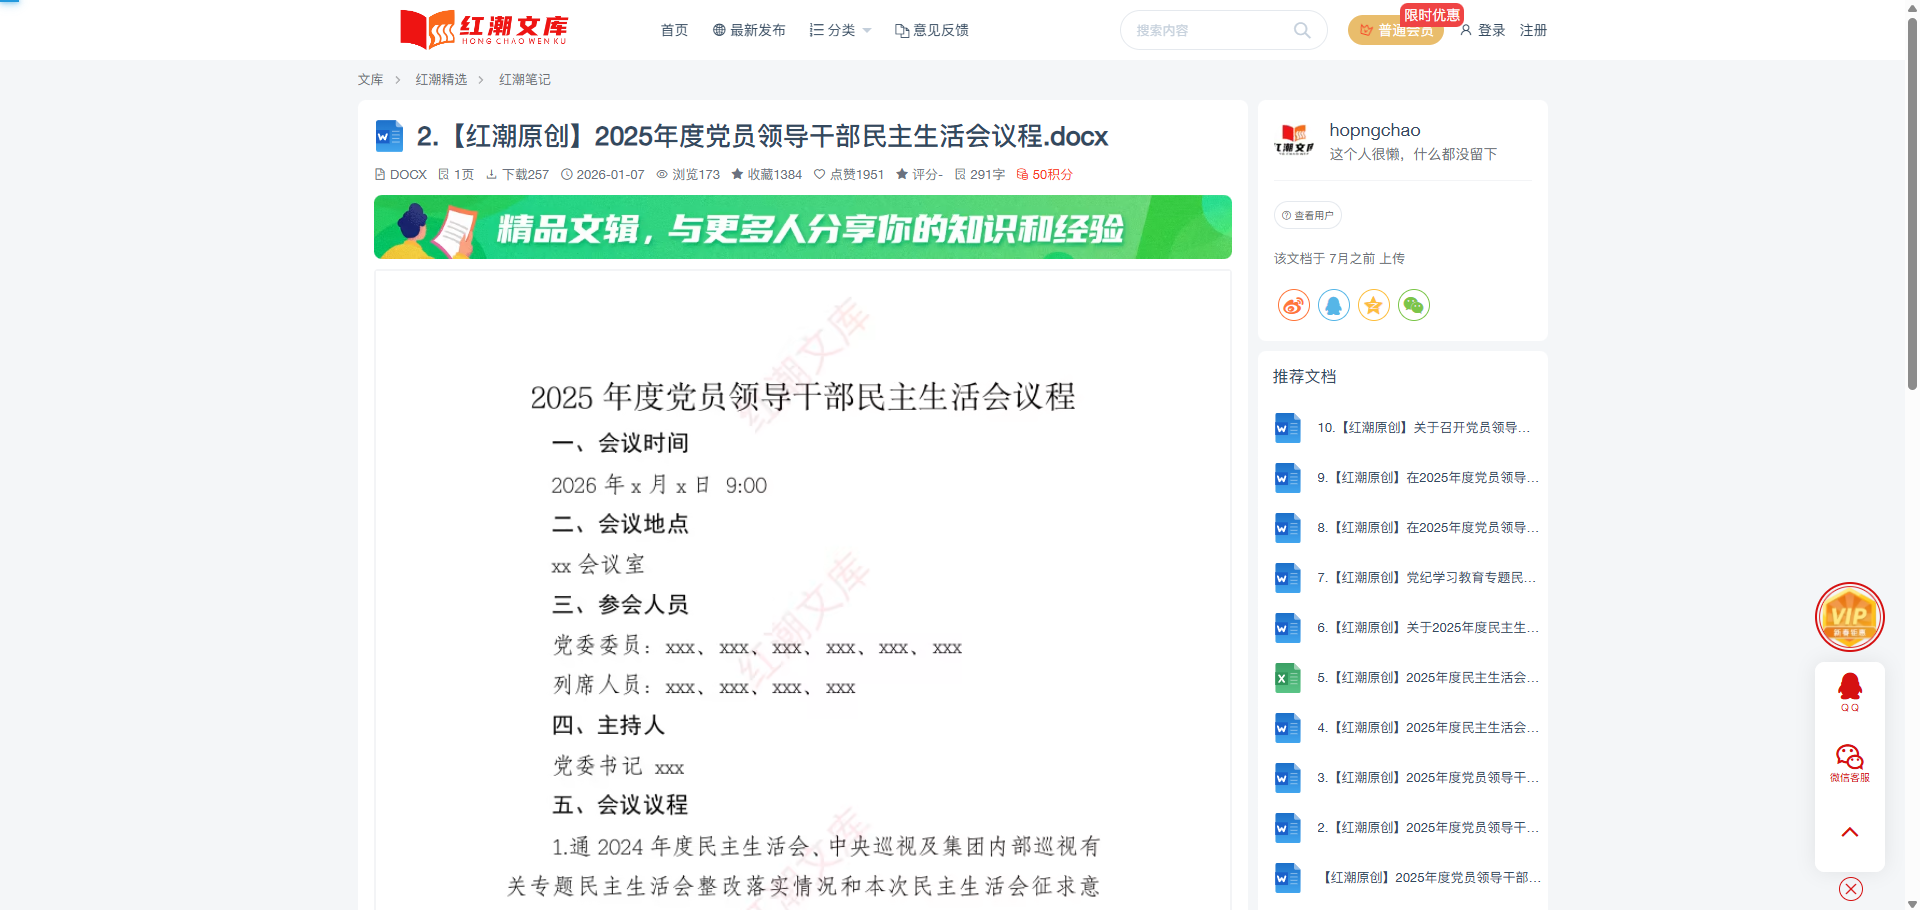Click 登录 to sign in
Image resolution: width=1920 pixels, height=910 pixels.
pos(1483,30)
